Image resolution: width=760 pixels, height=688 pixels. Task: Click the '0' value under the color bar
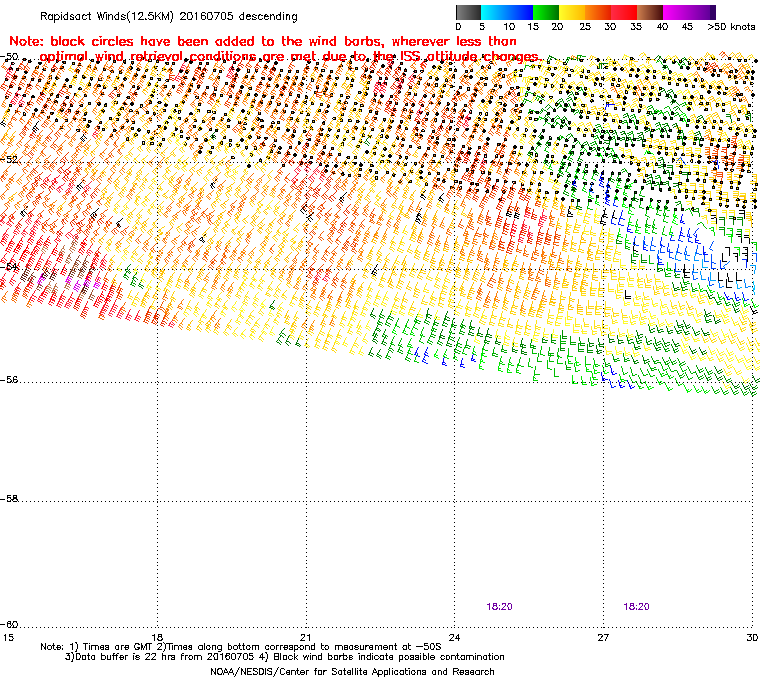click(x=458, y=27)
